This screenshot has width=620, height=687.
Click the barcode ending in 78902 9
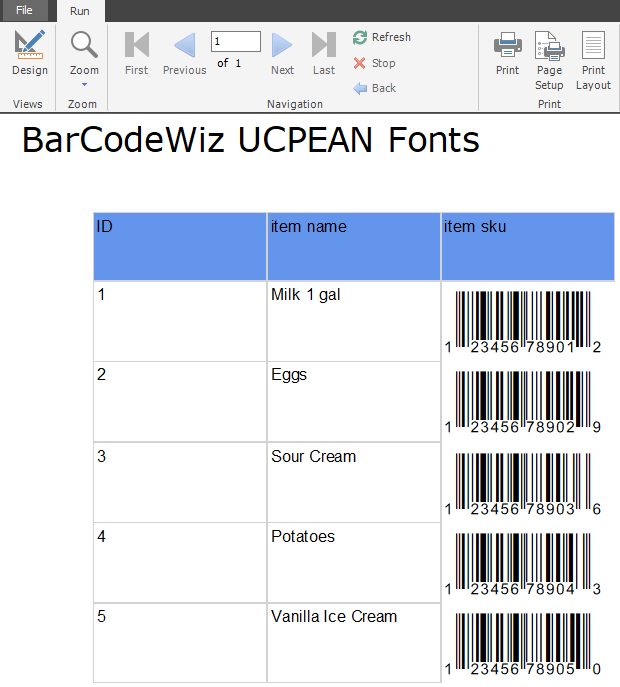coord(523,403)
